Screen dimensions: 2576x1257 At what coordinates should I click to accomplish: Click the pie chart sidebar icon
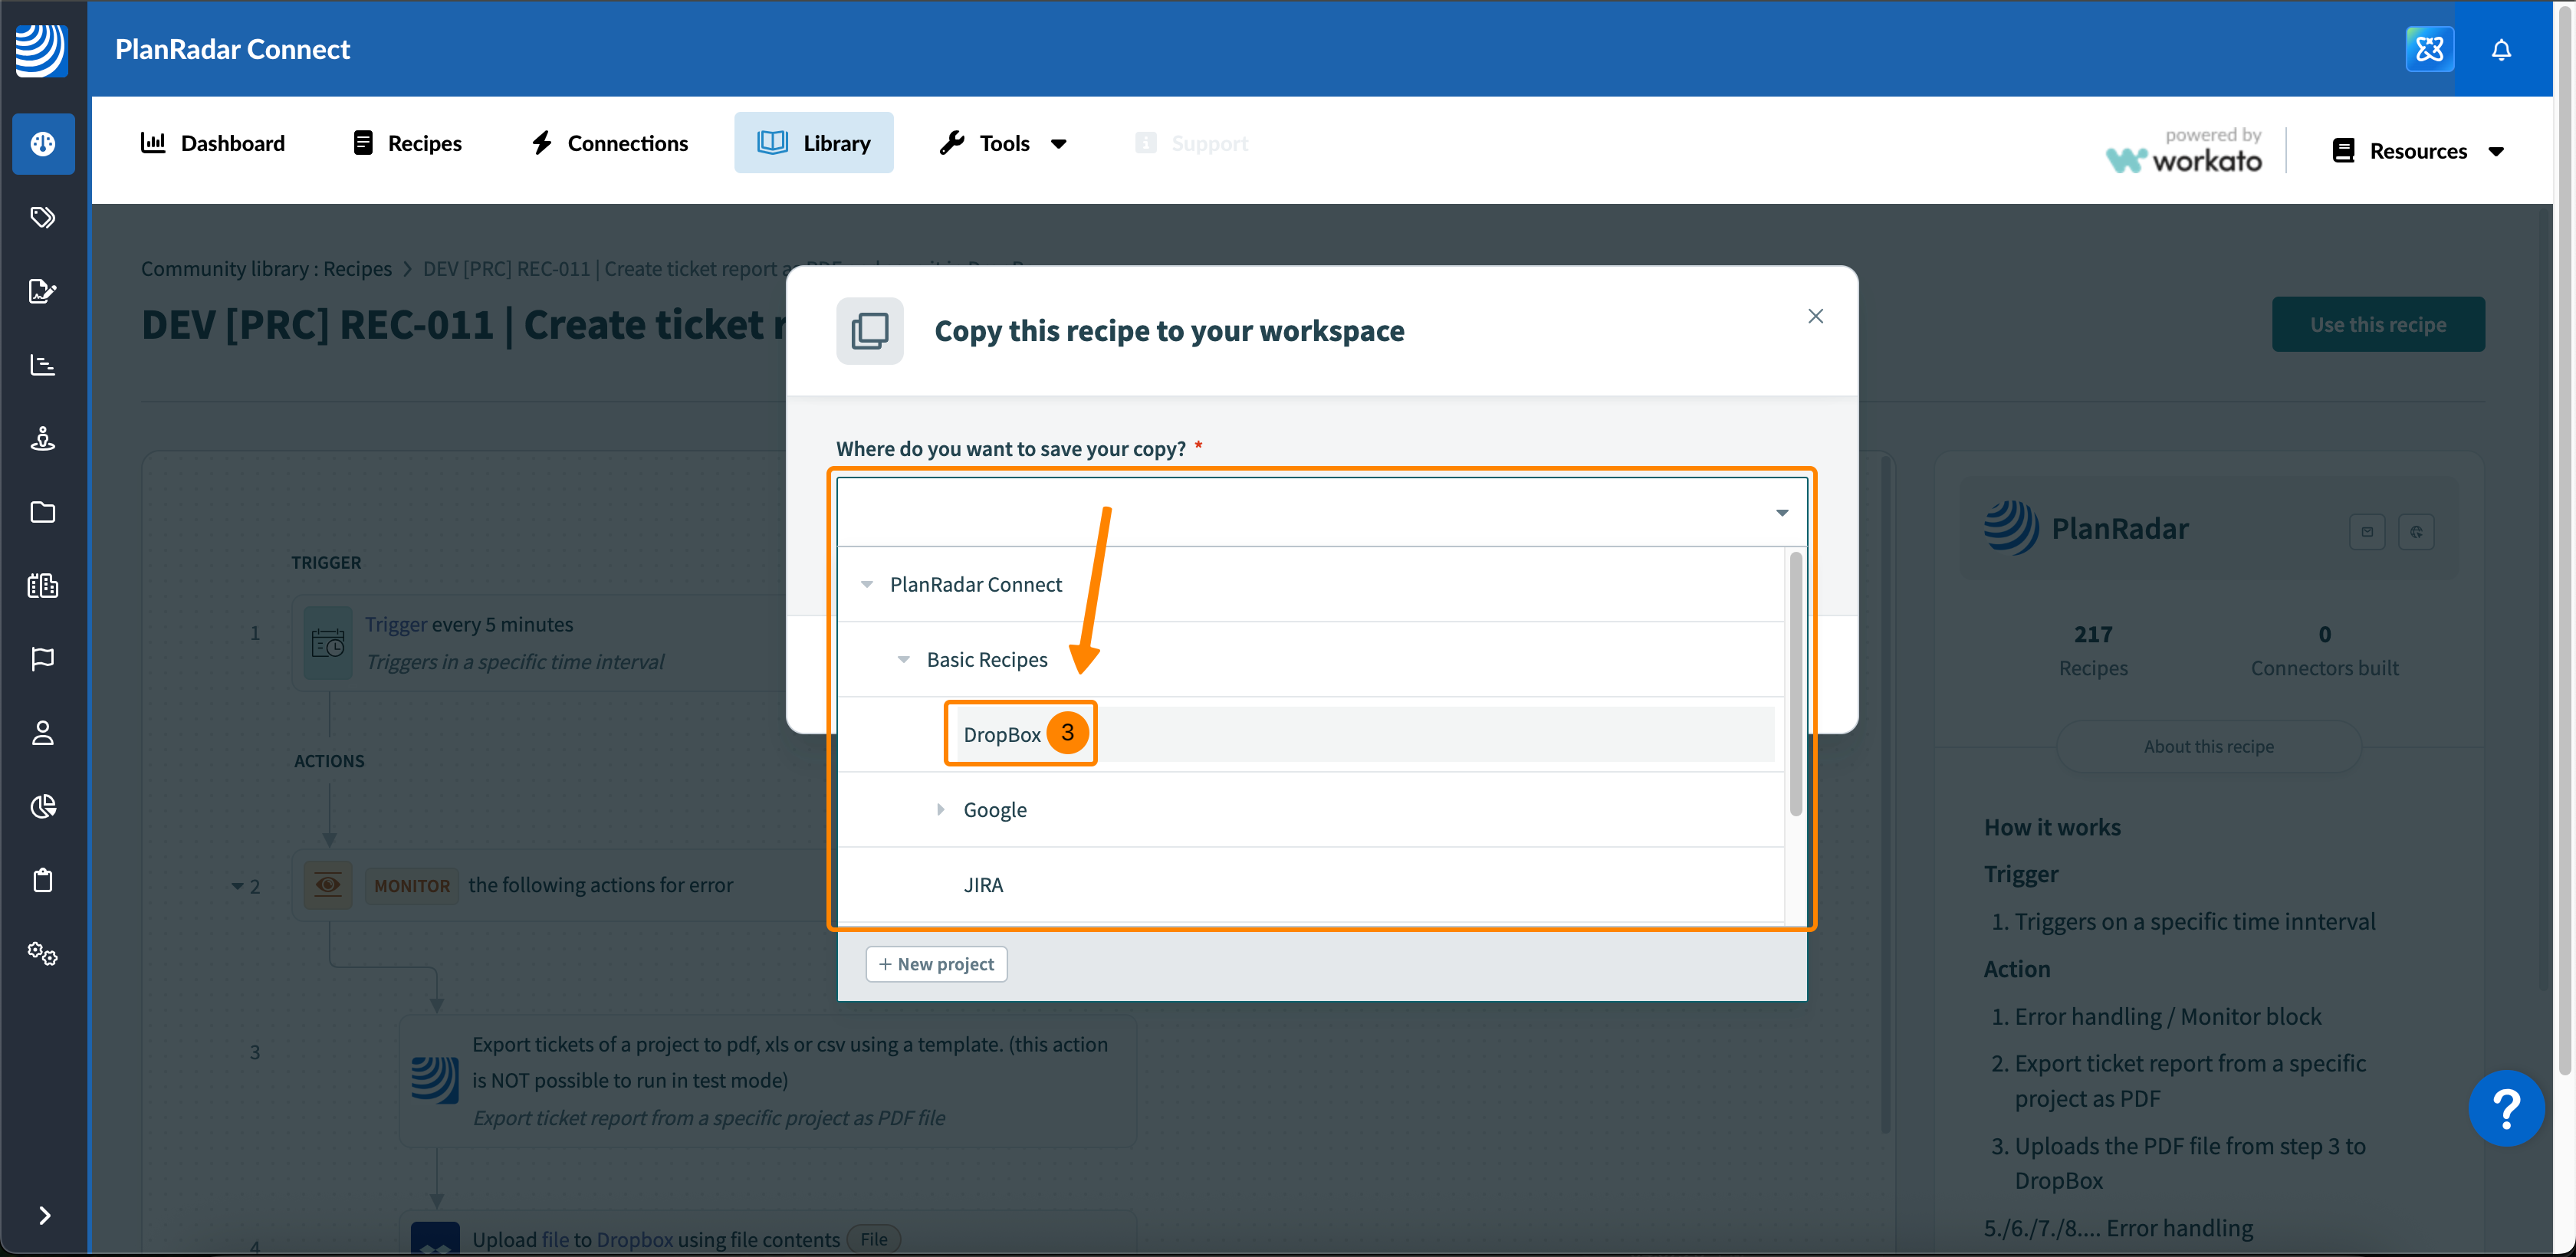point(42,806)
